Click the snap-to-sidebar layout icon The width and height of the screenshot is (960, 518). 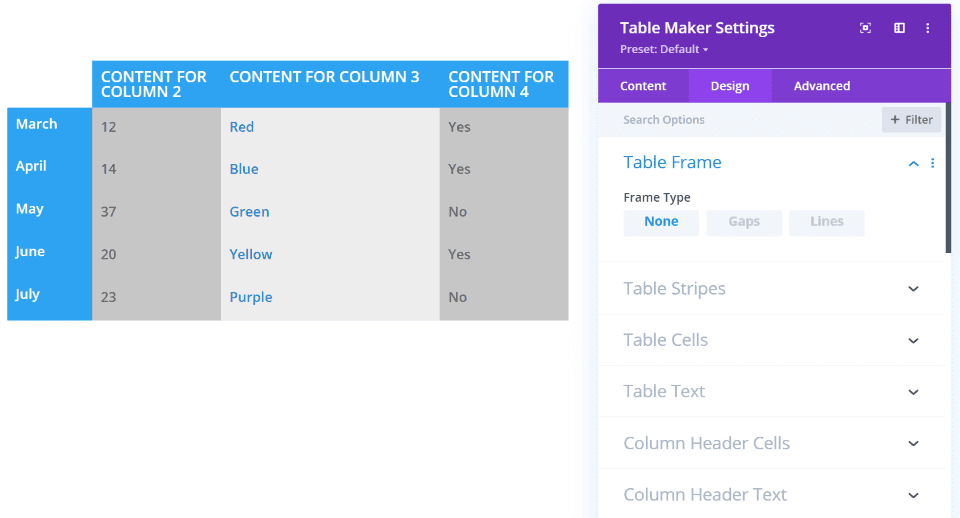tap(899, 28)
